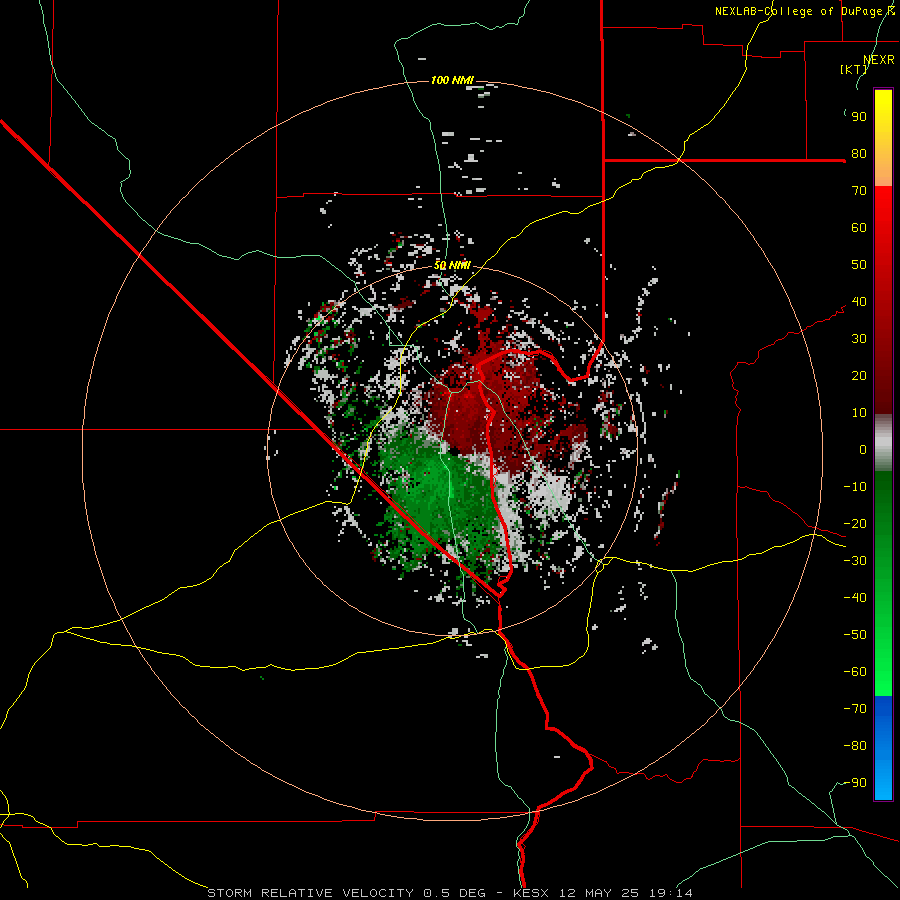Click the '80' value on velocity scale
The width and height of the screenshot is (900, 900).
click(859, 154)
